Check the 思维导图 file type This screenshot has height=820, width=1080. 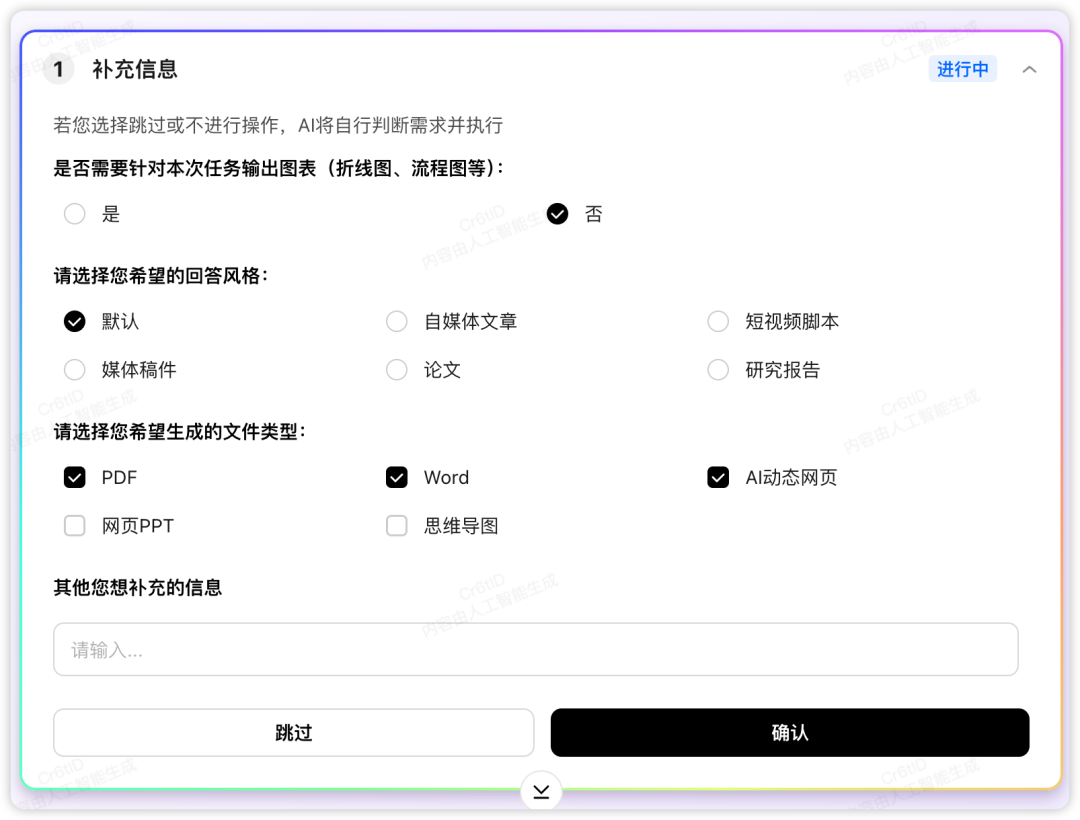[x=397, y=526]
